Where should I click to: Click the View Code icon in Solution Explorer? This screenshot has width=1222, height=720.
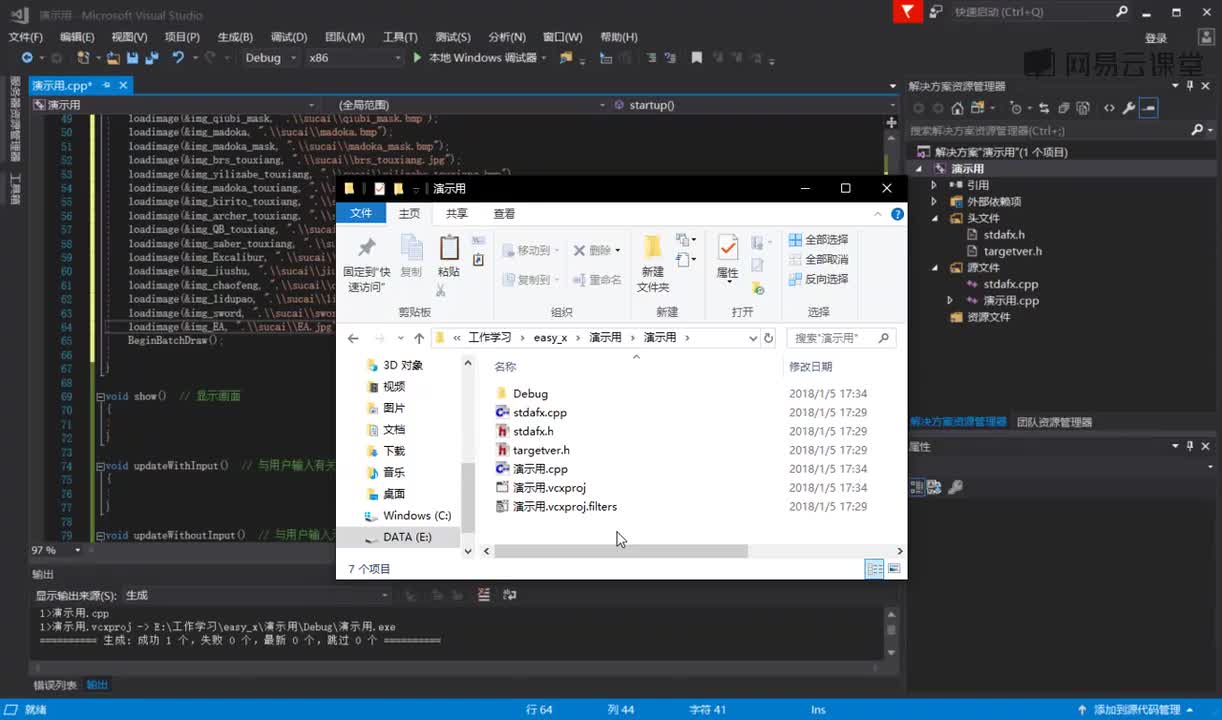[1110, 108]
